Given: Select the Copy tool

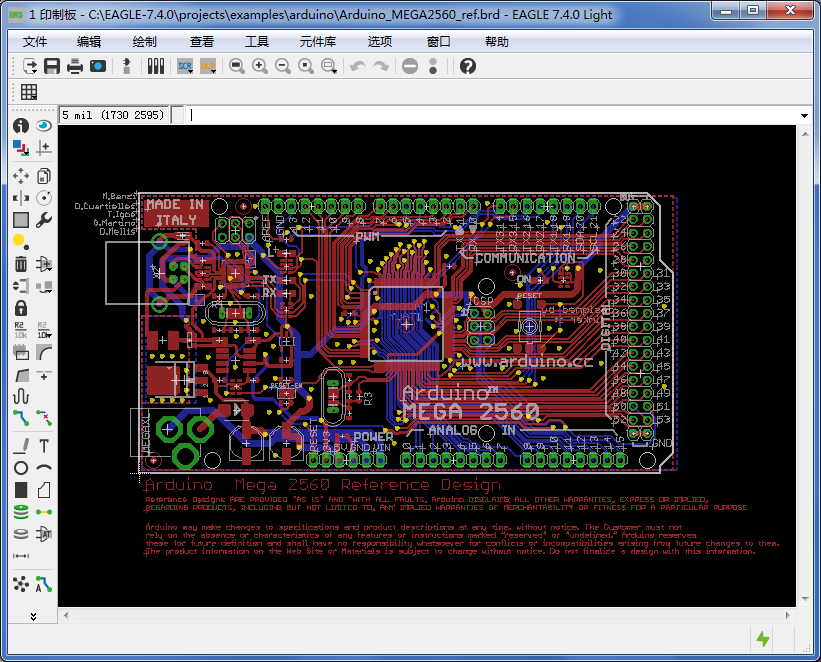Looking at the screenshot, I should point(44,176).
